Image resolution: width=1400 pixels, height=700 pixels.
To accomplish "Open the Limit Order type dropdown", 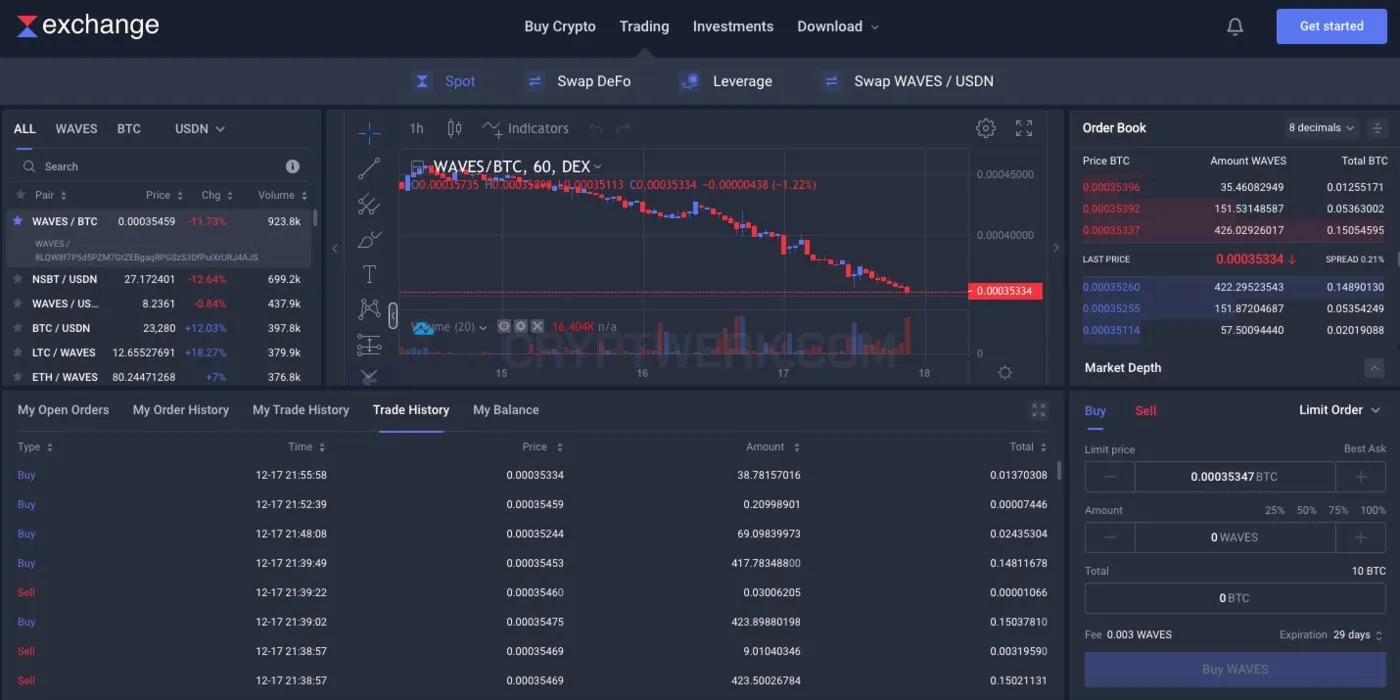I will (1339, 410).
